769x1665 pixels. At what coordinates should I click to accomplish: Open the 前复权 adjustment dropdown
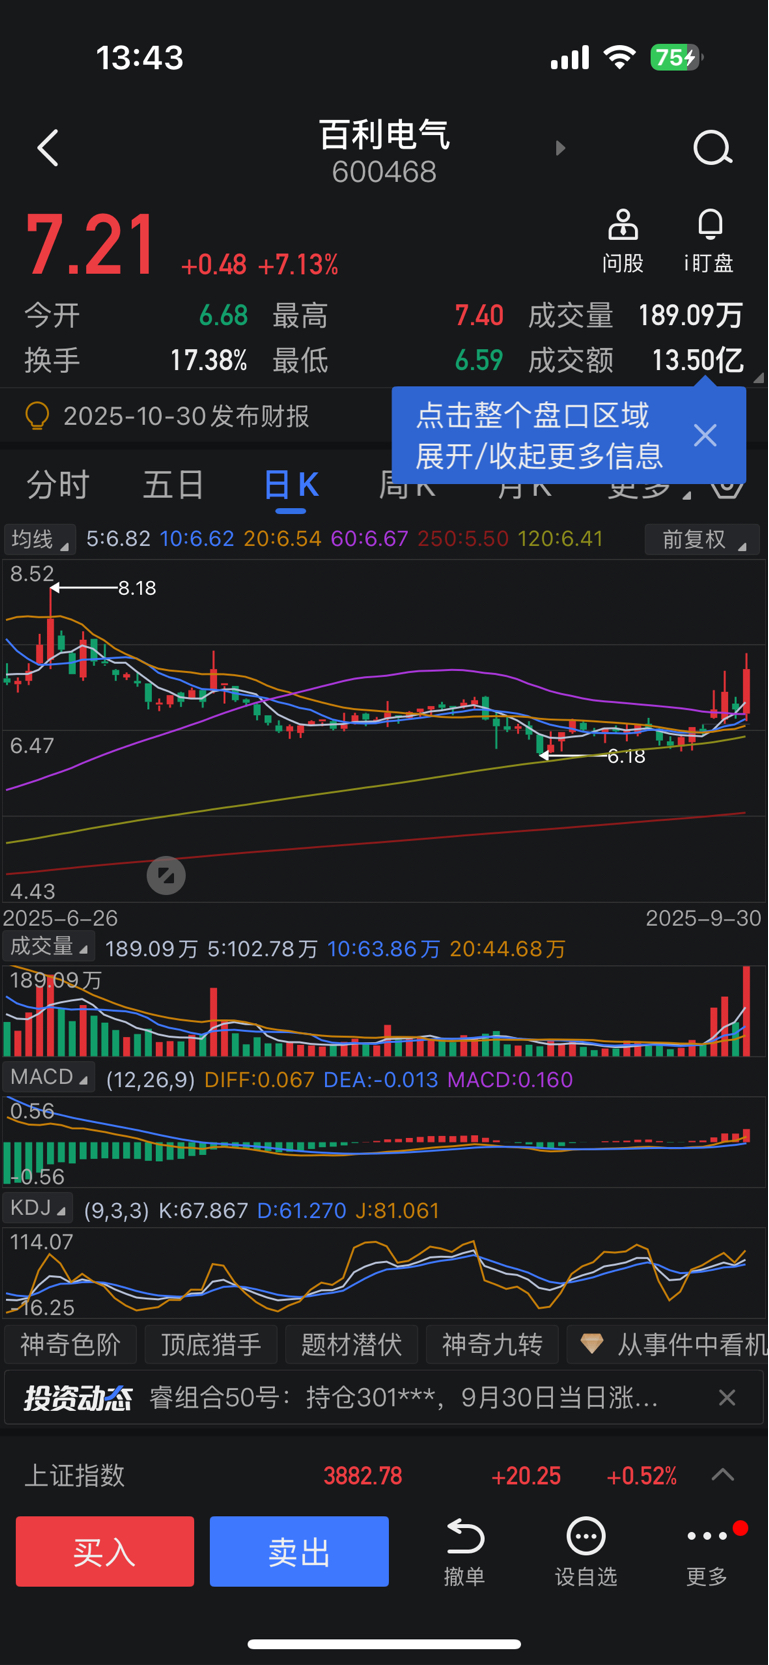tap(703, 539)
